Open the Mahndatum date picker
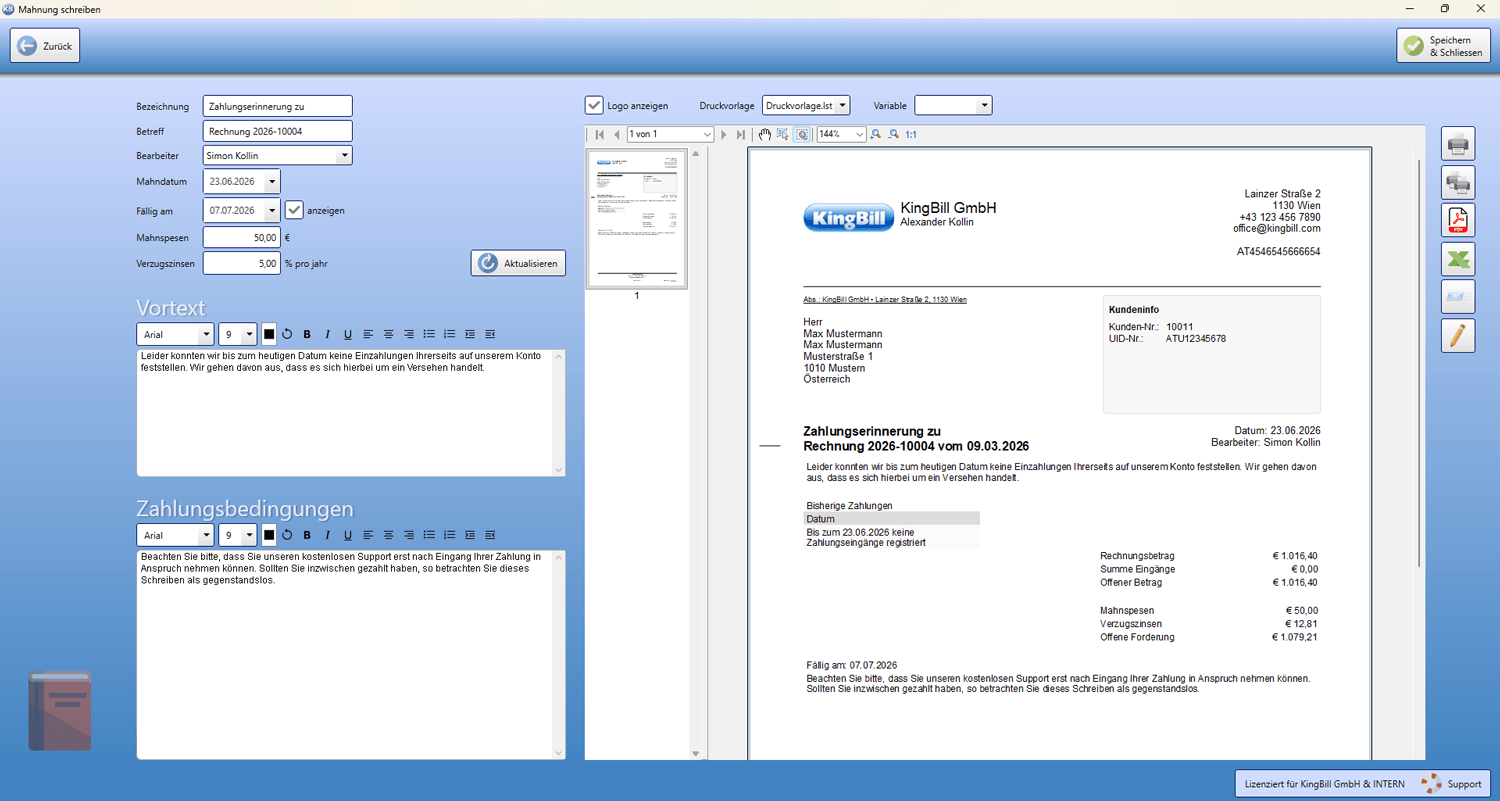This screenshot has width=1500, height=801. [272, 182]
